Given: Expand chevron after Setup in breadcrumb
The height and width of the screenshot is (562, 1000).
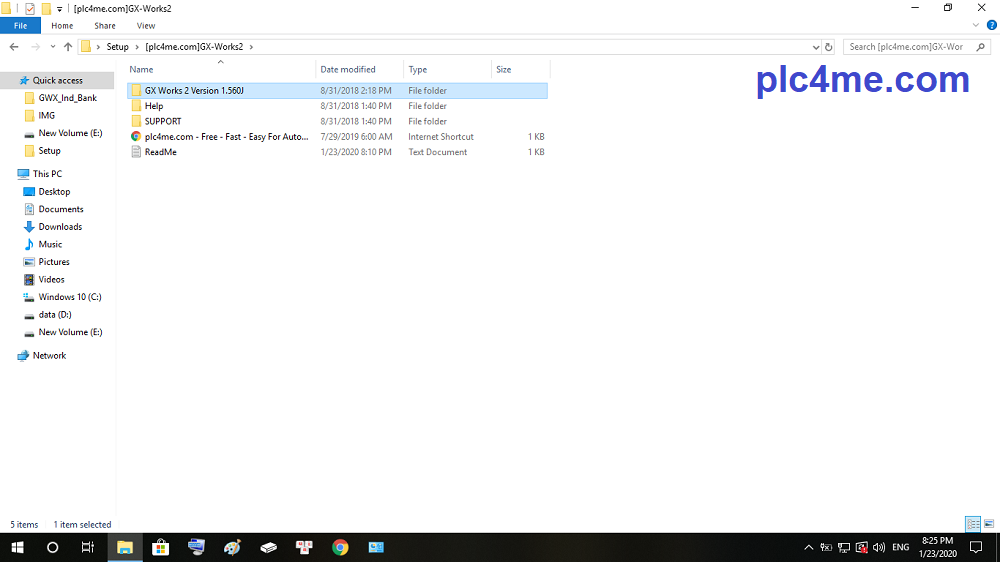Looking at the screenshot, I should point(136,47).
